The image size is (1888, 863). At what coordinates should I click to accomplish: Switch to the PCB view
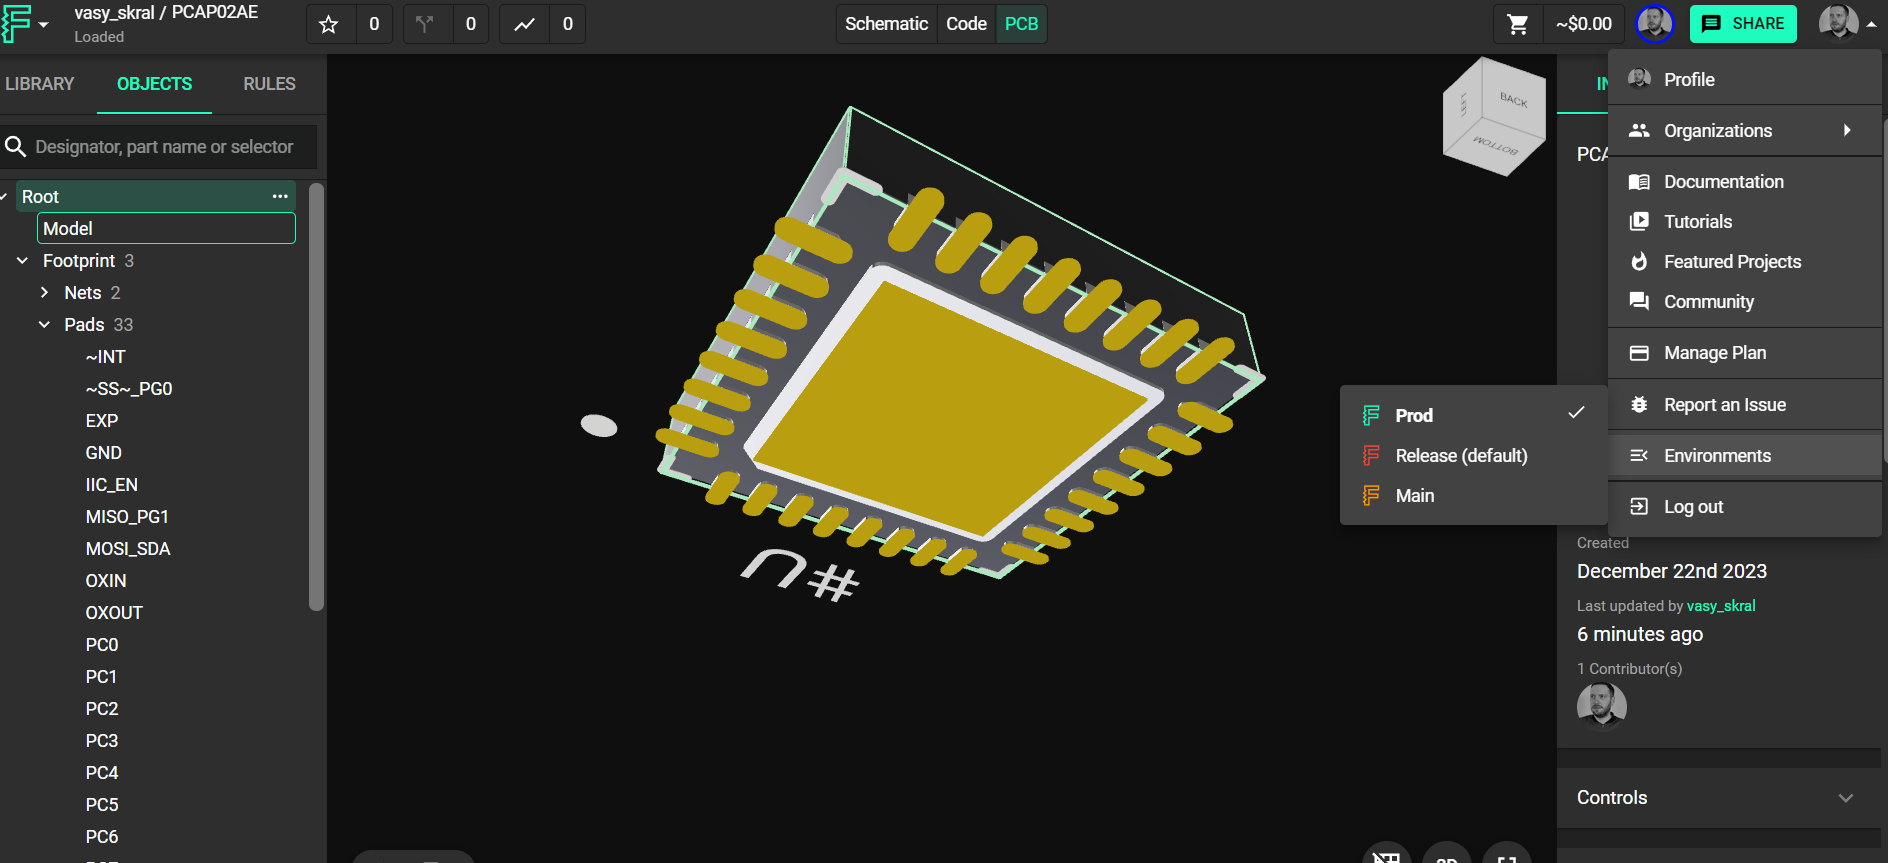coord(1021,24)
